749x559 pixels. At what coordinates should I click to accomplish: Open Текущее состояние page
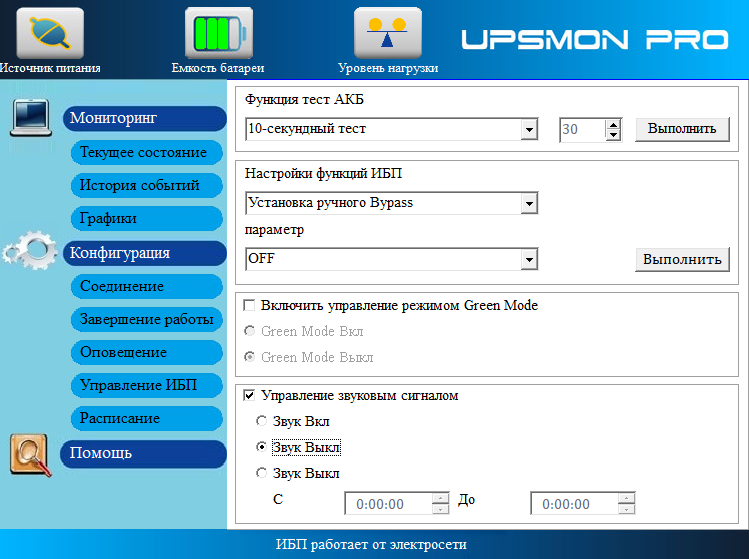click(147, 152)
